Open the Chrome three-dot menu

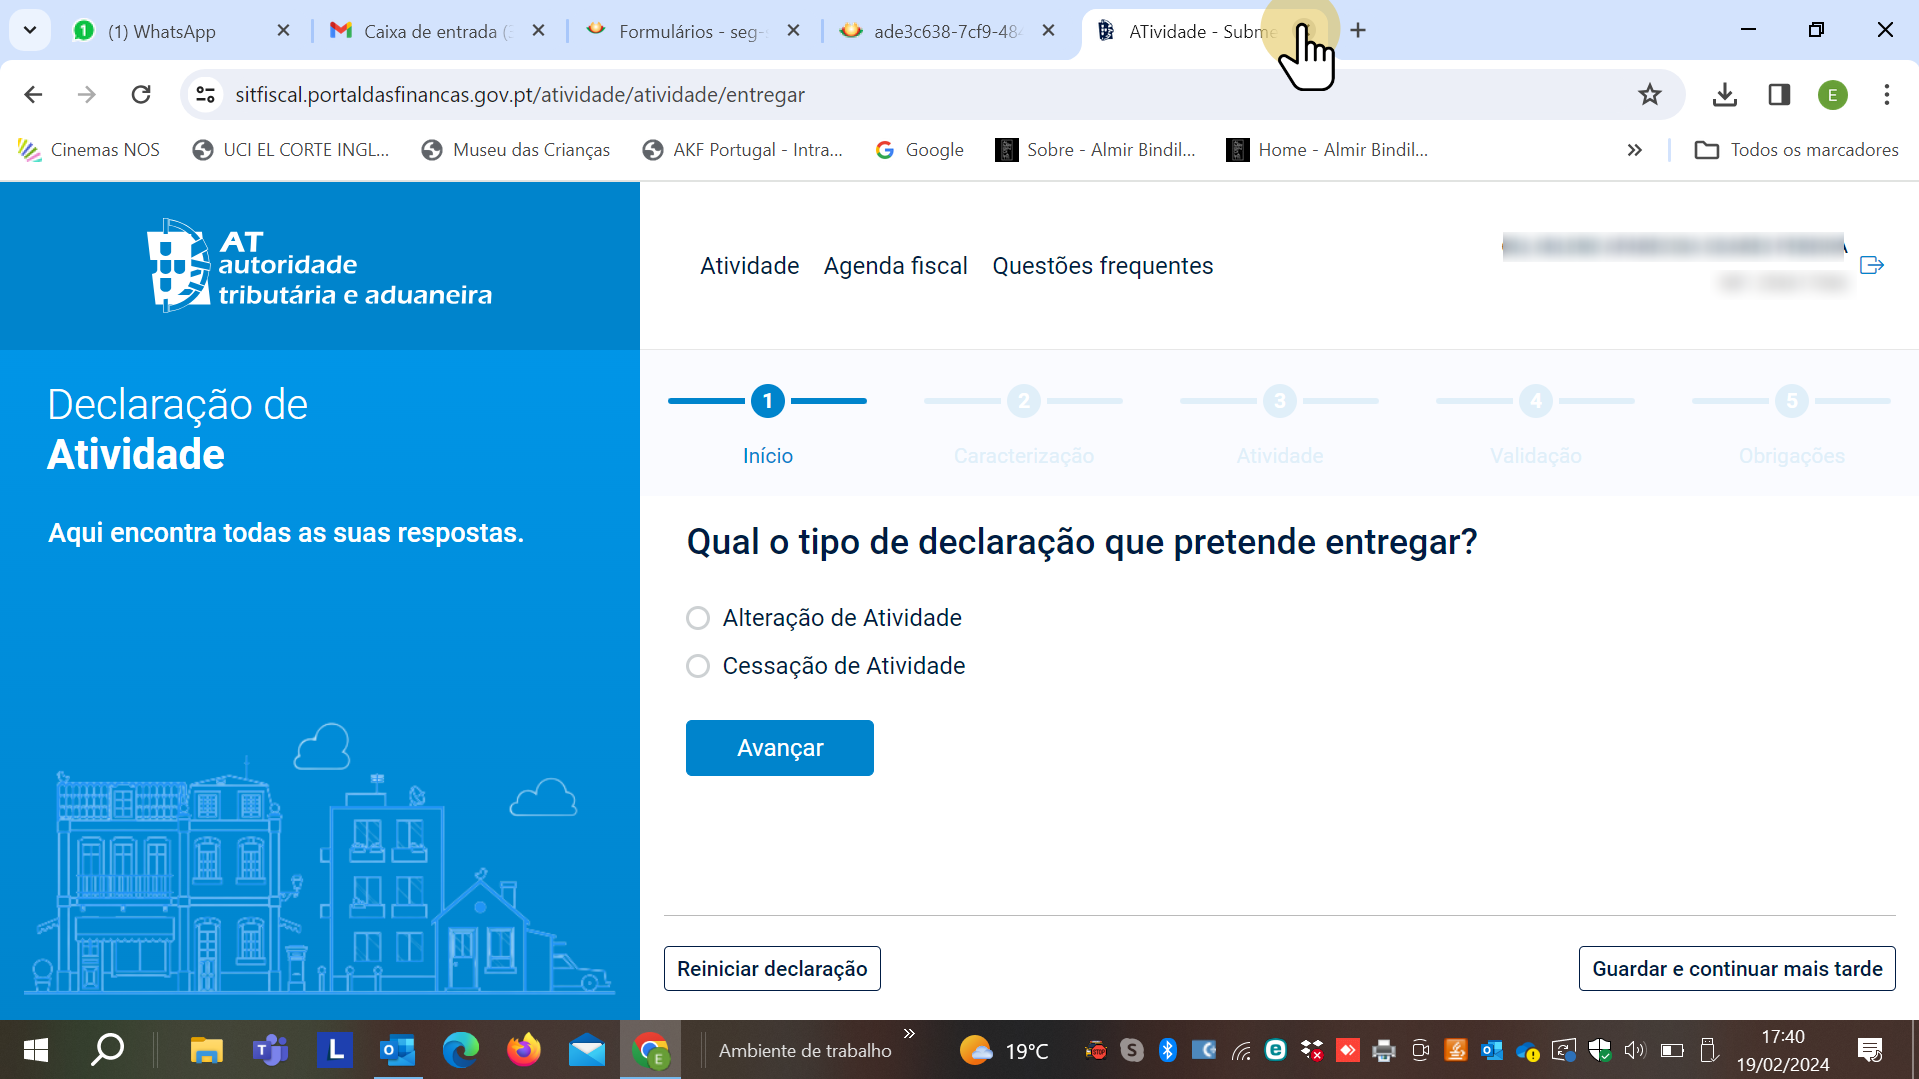pyautogui.click(x=1886, y=95)
